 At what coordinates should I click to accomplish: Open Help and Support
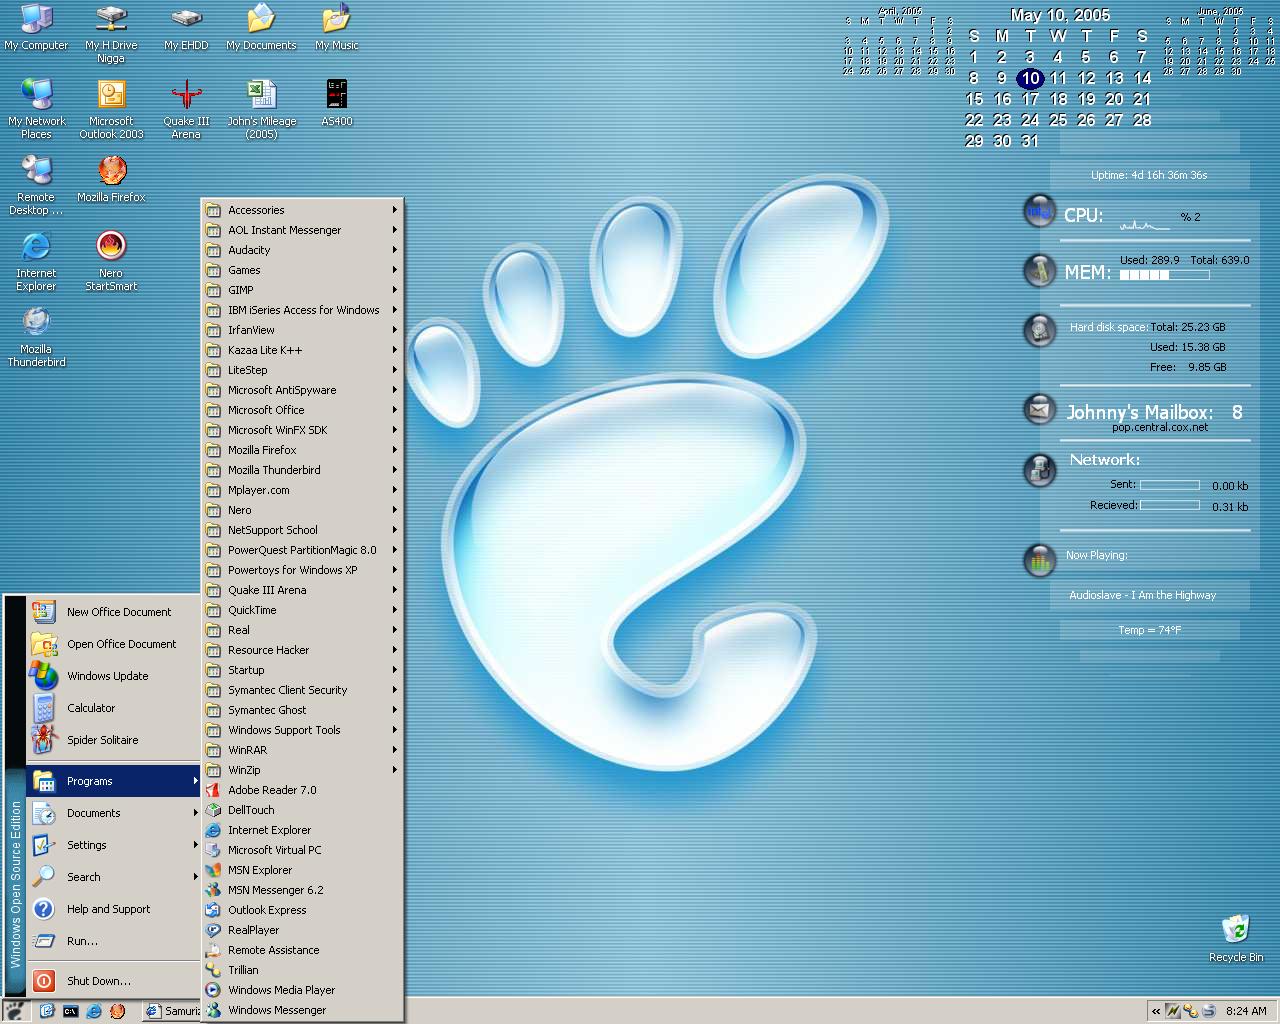(114, 909)
